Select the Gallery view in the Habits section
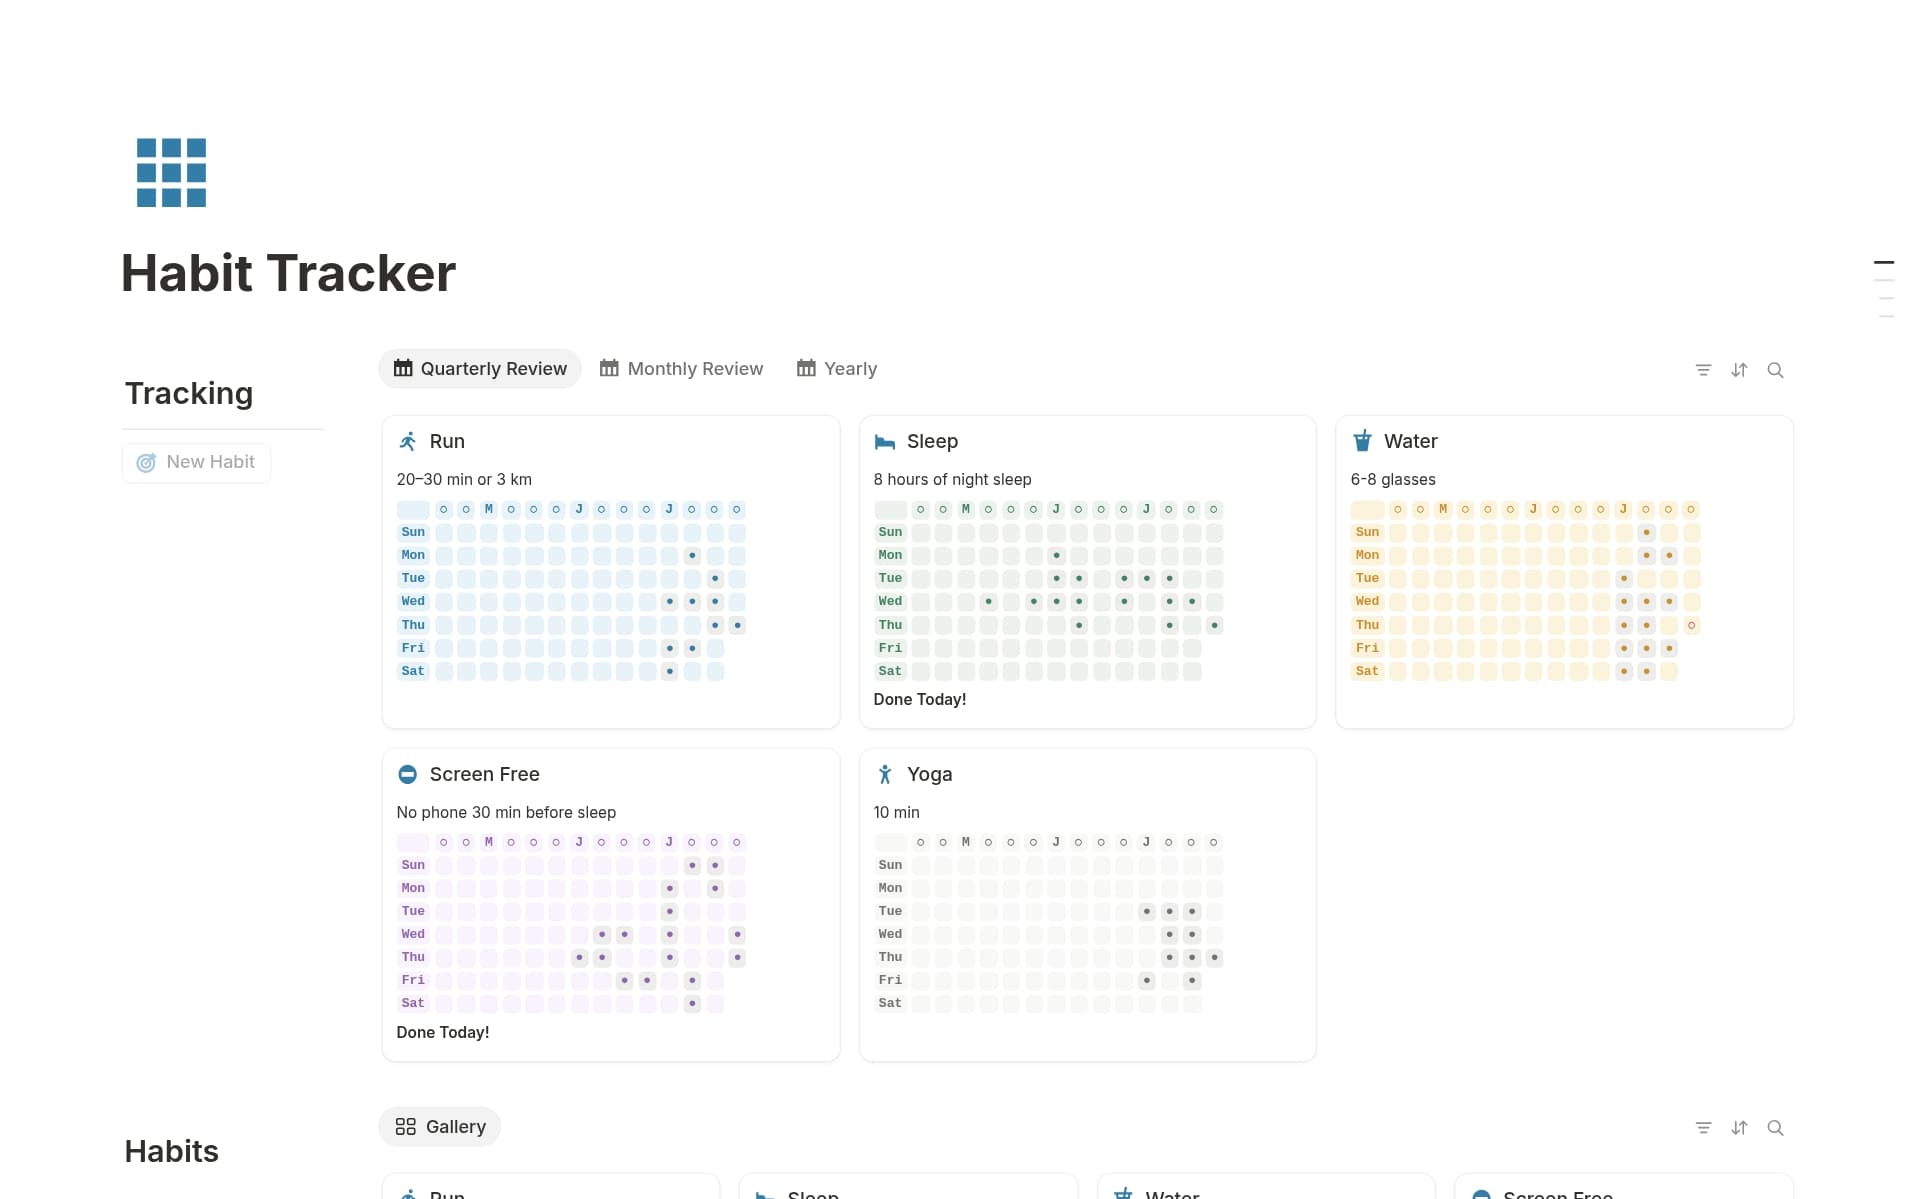 [439, 1126]
